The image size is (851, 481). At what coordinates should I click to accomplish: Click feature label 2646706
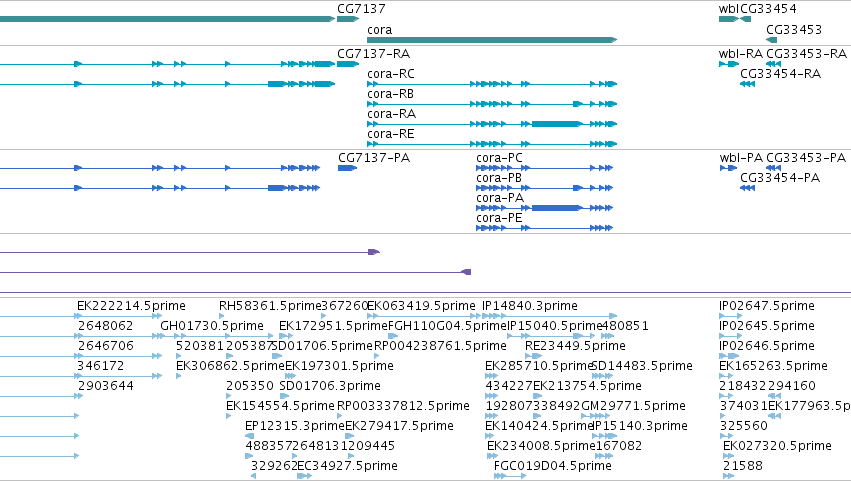[105, 346]
